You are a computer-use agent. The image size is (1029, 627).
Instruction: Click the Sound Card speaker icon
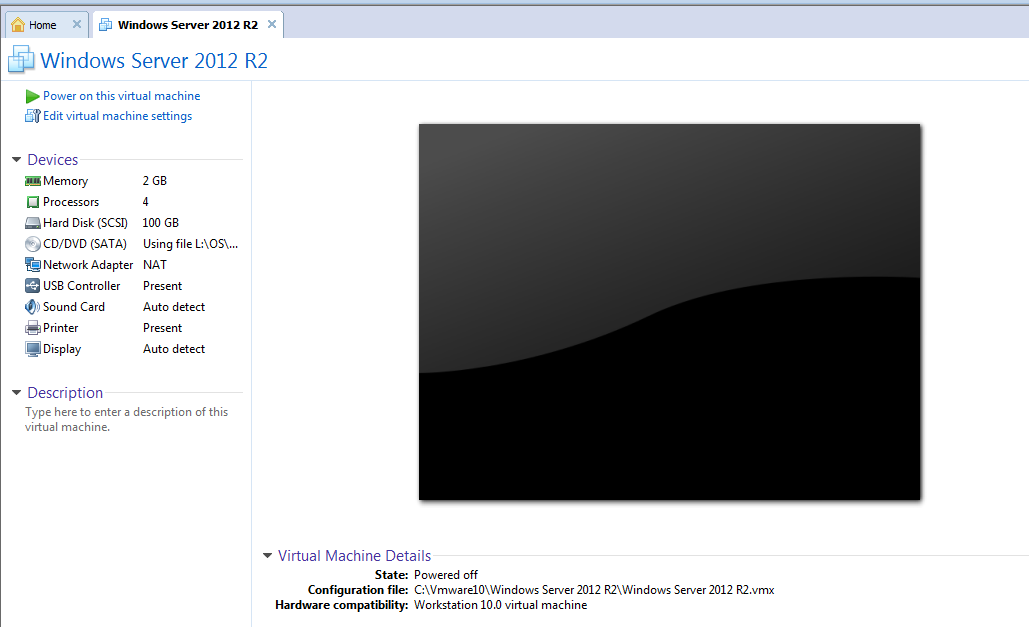point(32,307)
